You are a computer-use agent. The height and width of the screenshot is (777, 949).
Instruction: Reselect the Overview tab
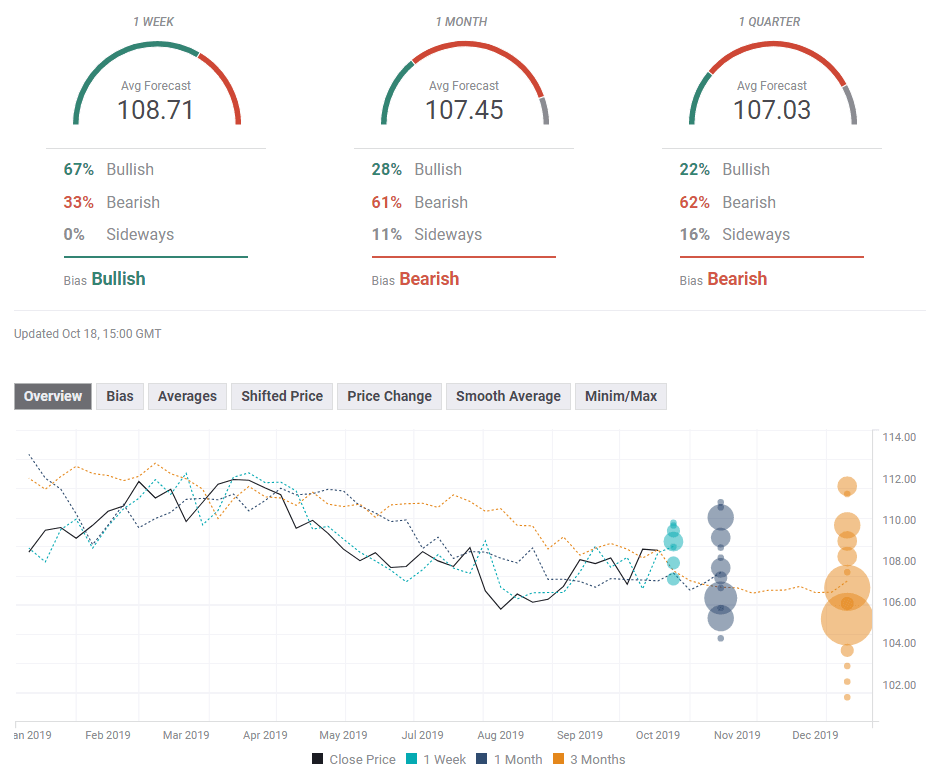click(52, 396)
